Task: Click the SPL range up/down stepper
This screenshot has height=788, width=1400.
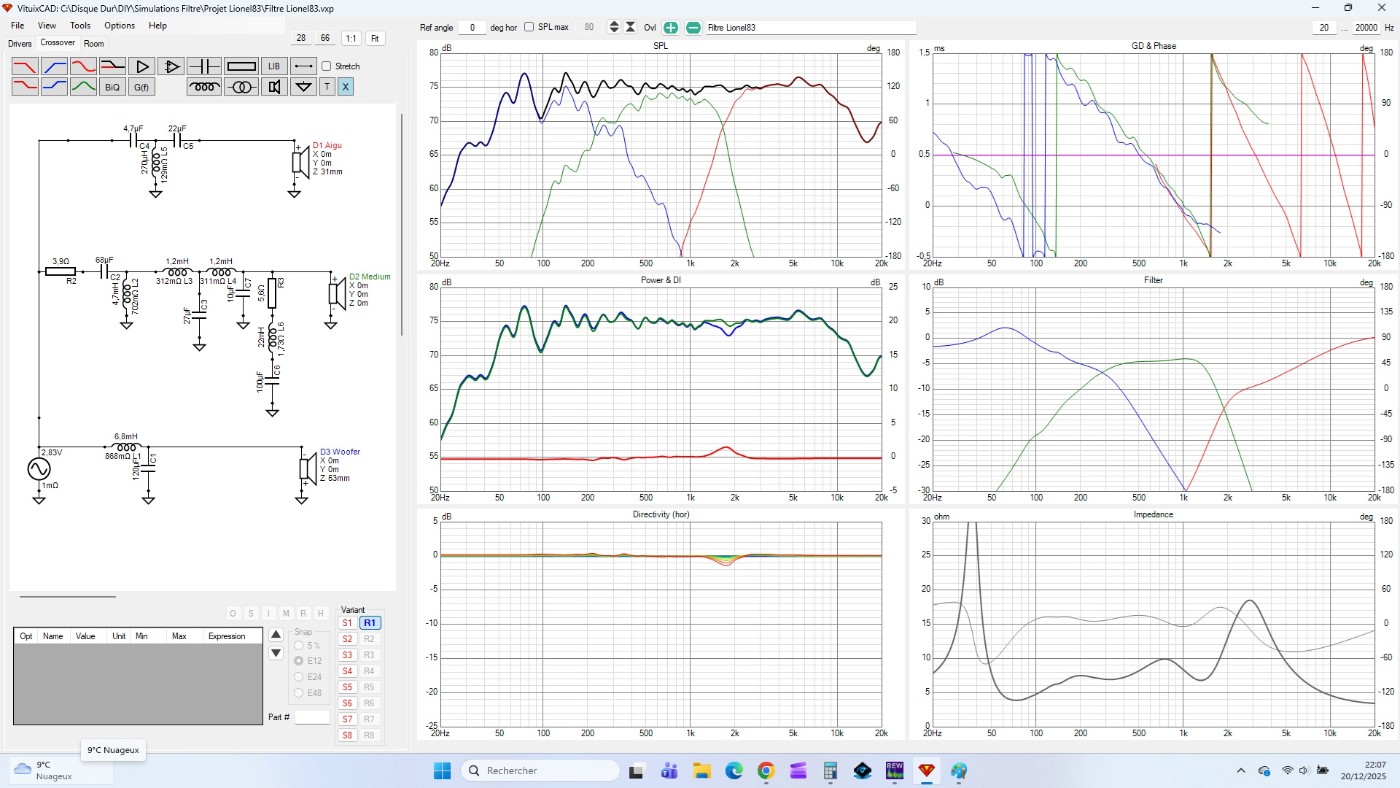Action: click(614, 27)
